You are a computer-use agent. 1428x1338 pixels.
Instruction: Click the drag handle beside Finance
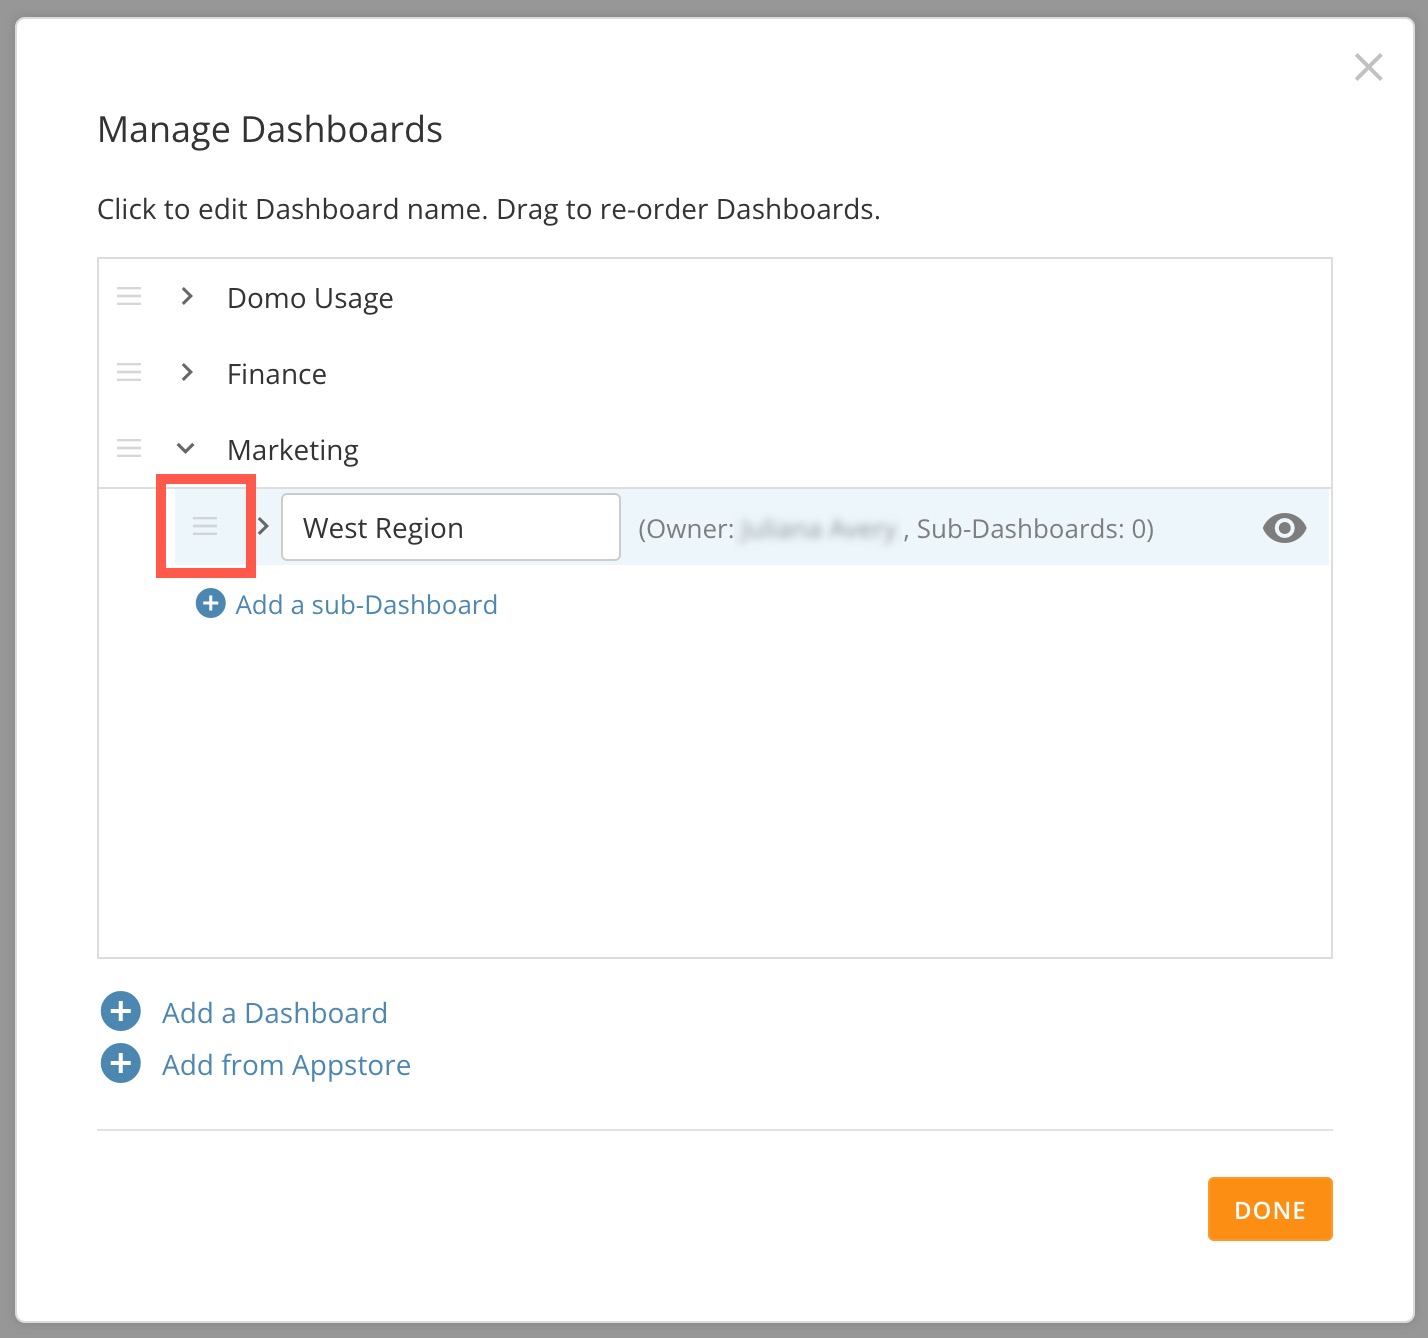(129, 372)
